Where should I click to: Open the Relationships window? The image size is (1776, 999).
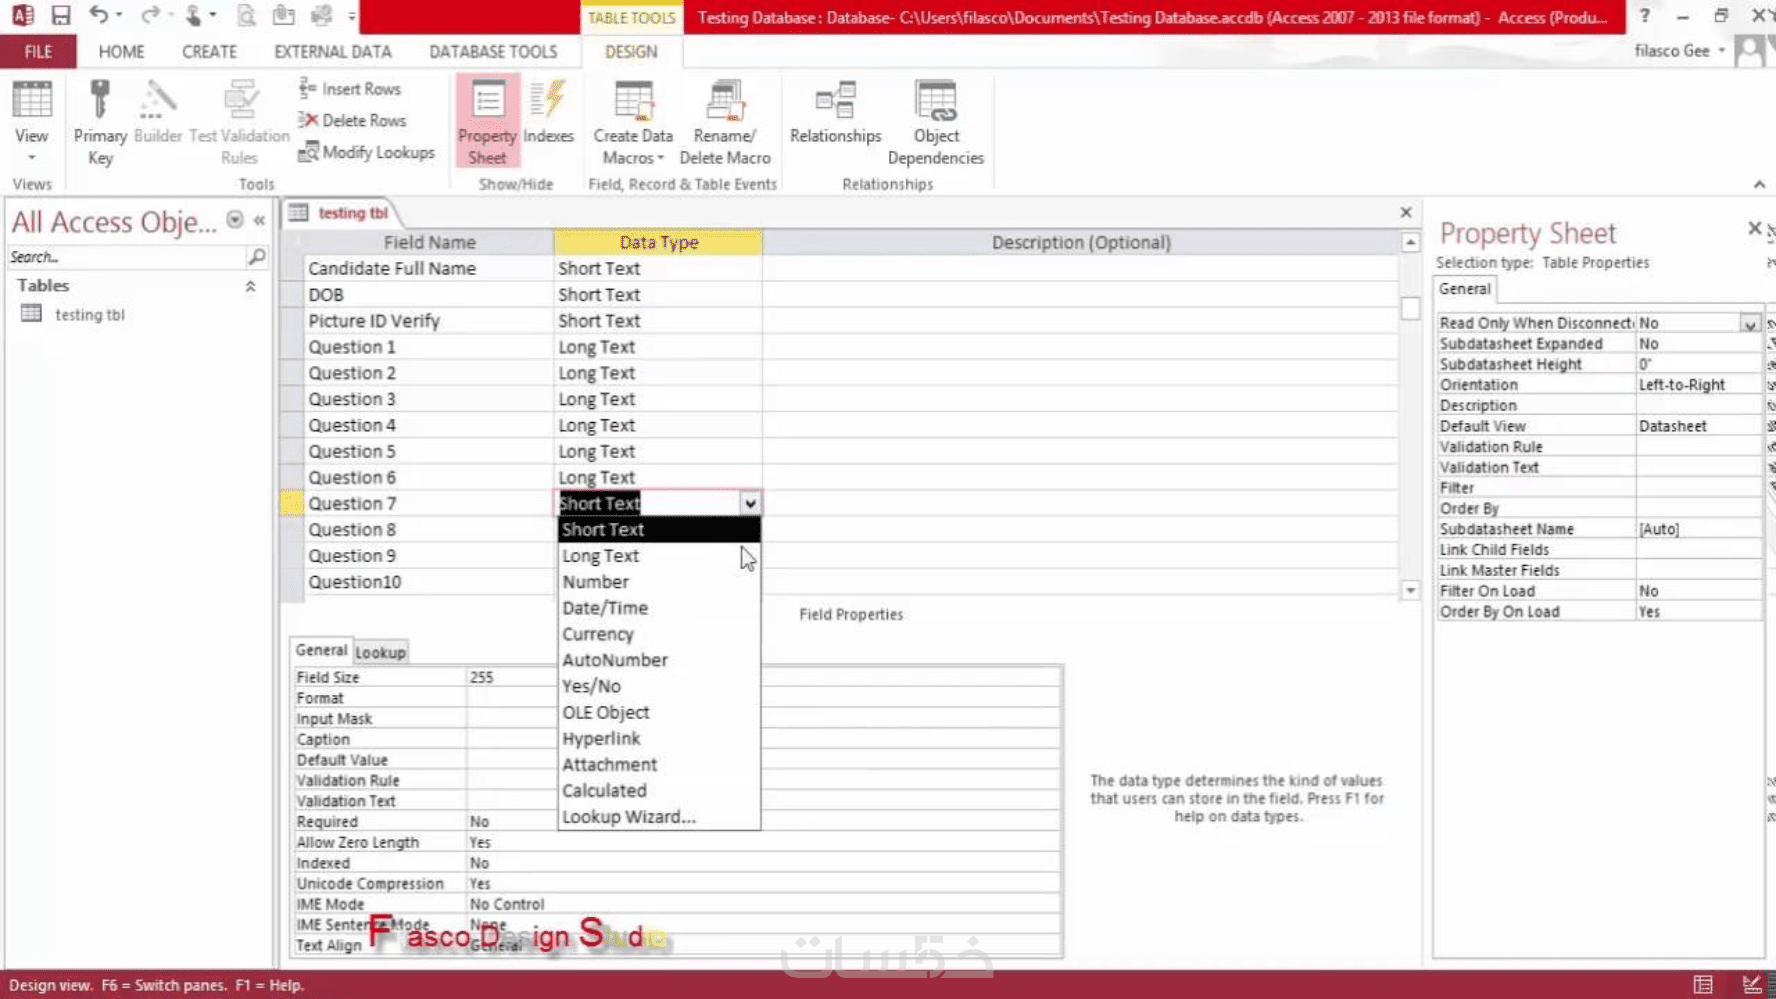pos(835,112)
